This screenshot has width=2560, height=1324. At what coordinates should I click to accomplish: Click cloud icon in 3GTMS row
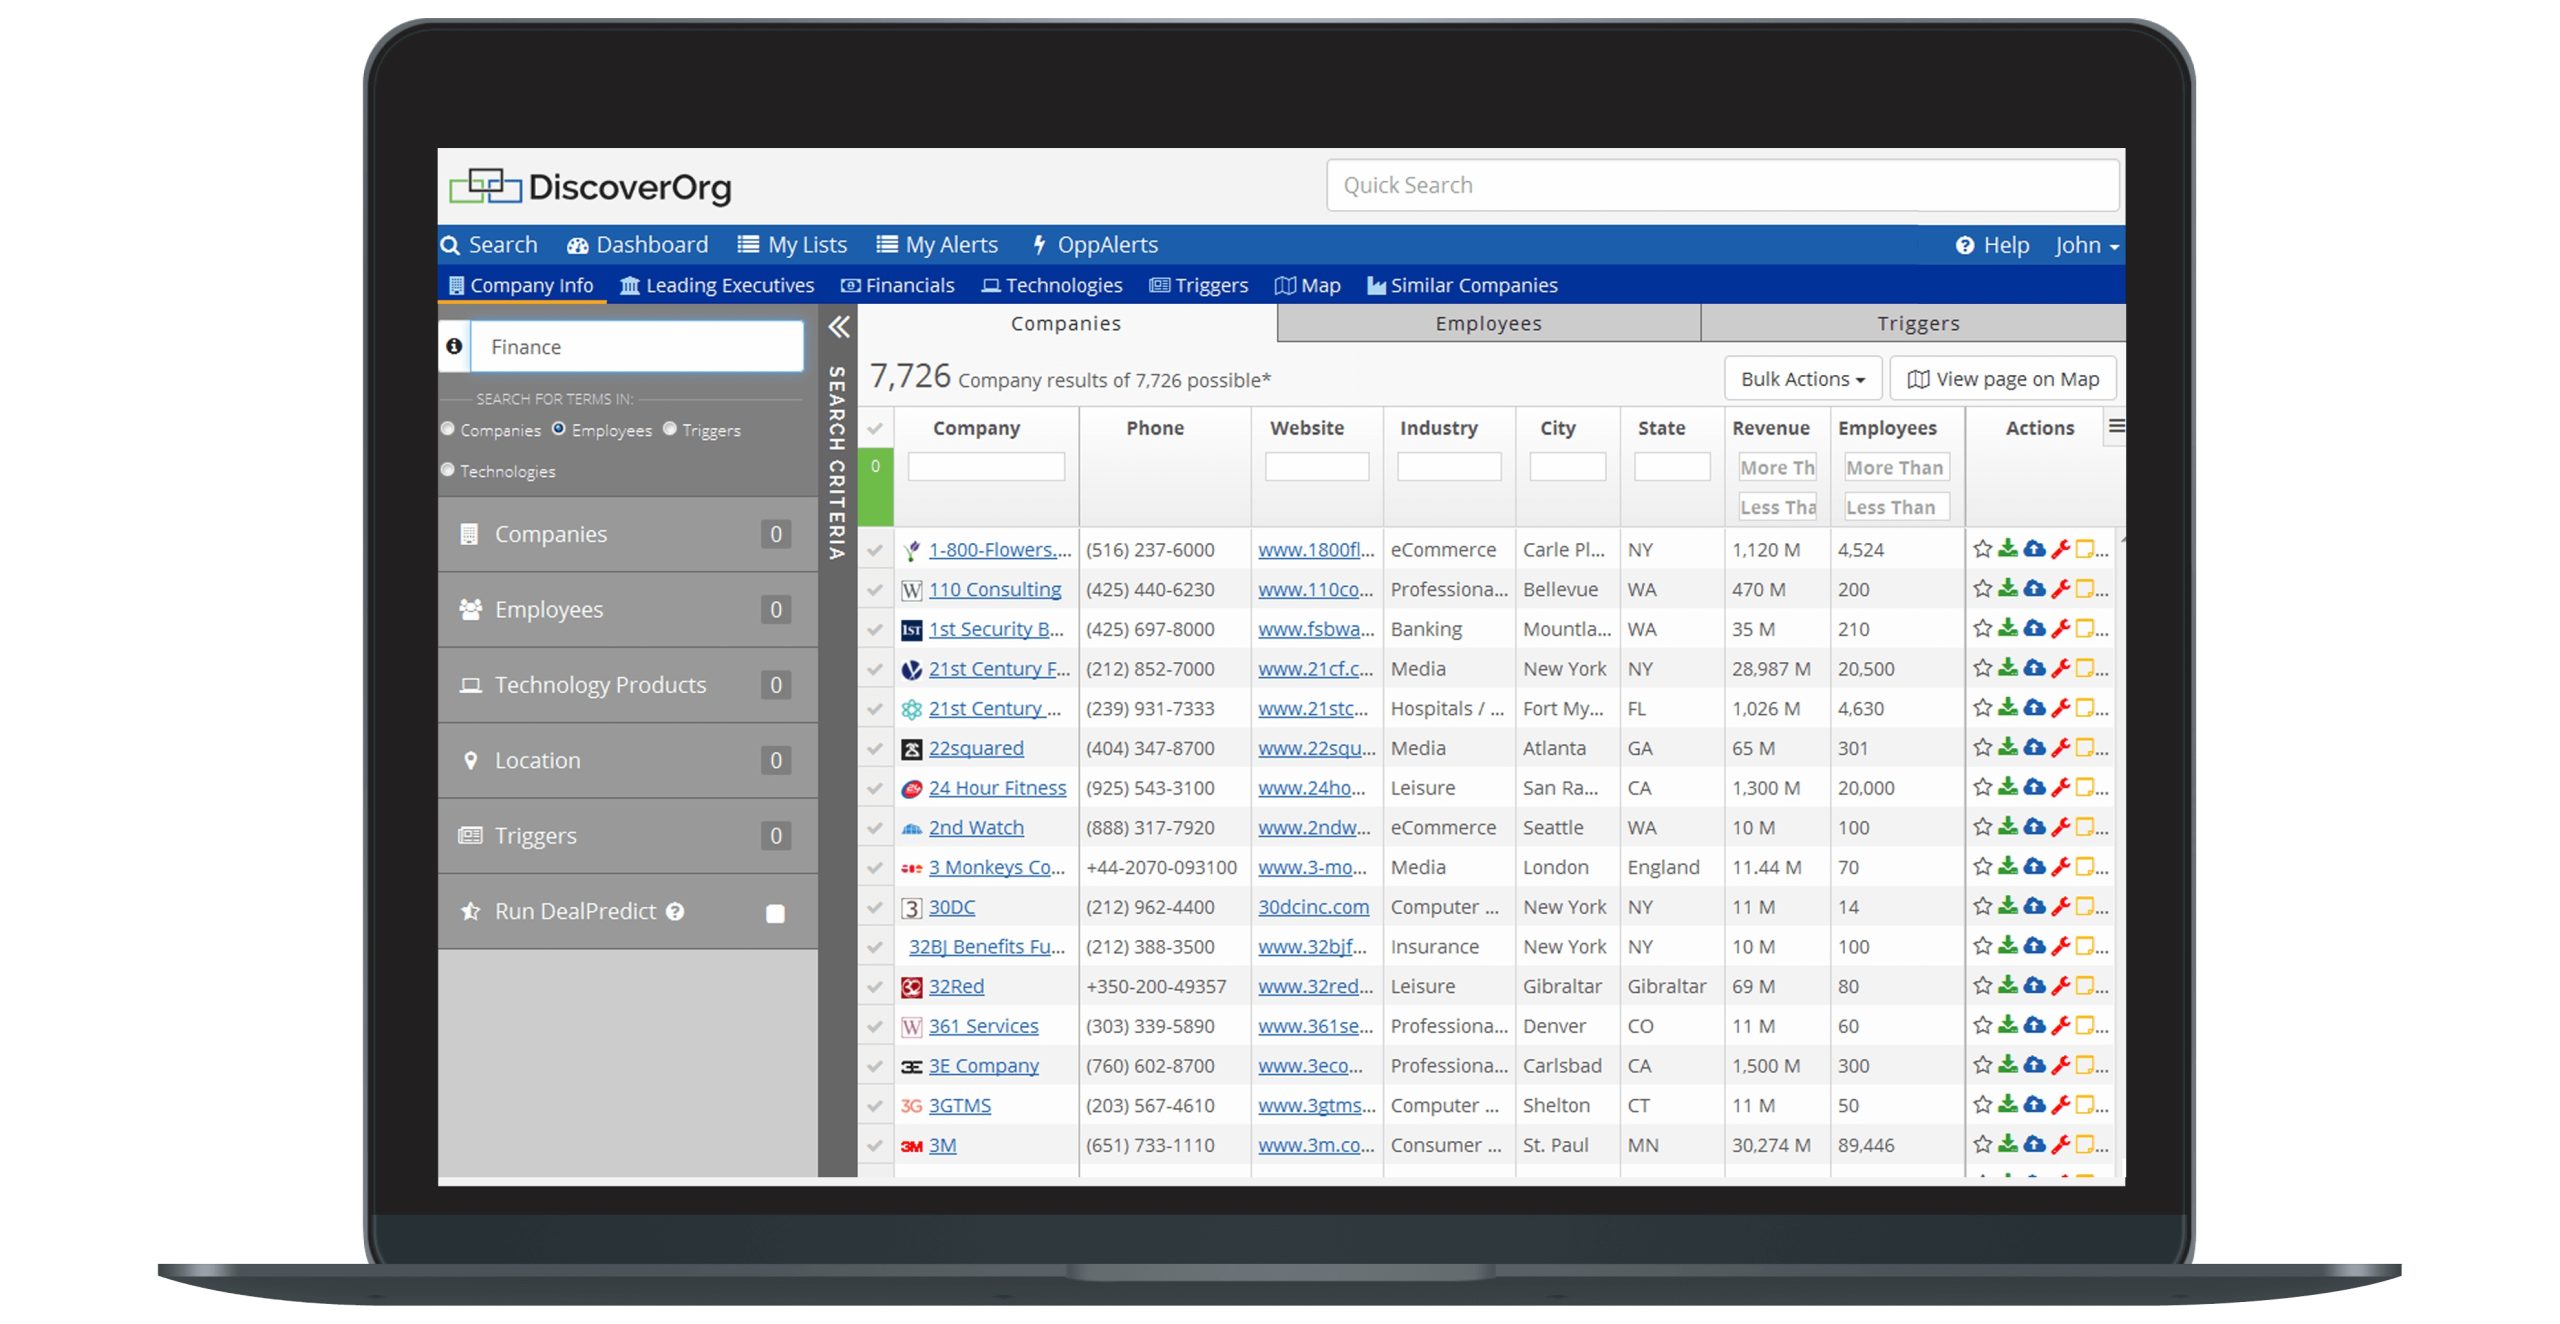[2034, 1105]
